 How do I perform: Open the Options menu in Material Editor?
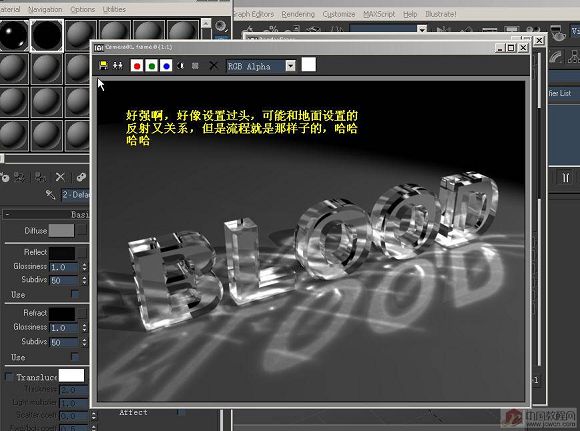click(x=82, y=9)
